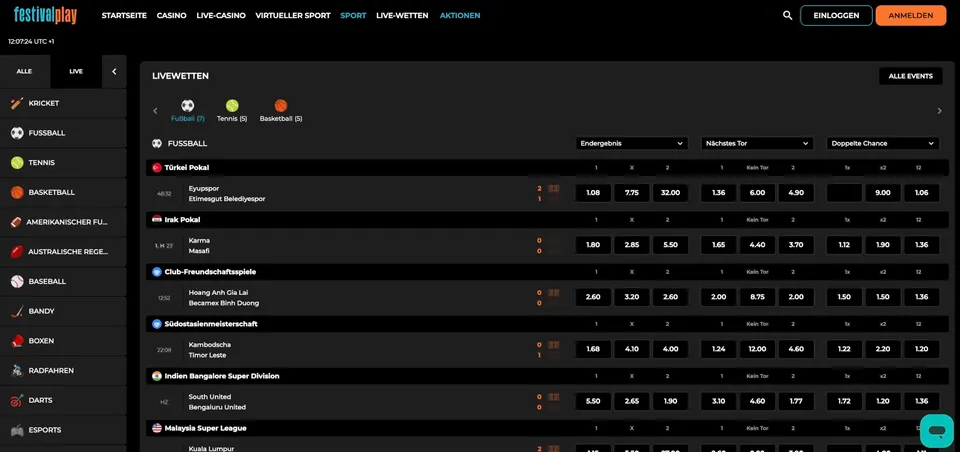960x452 pixels.
Task: Click the ANMELDEN button
Action: pyautogui.click(x=911, y=16)
